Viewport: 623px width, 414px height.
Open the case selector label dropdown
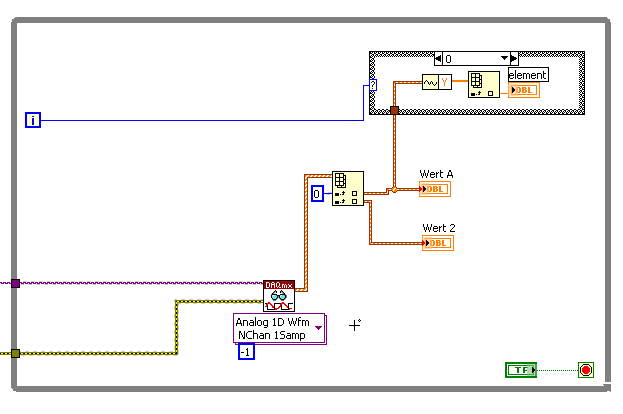pyautogui.click(x=504, y=58)
